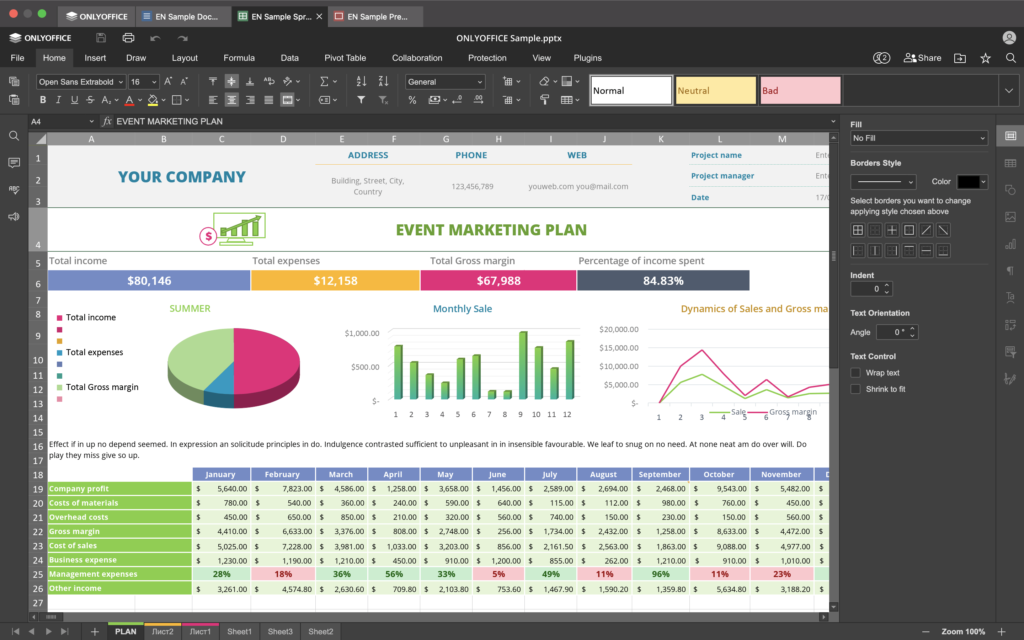The image size is (1024, 640).
Task: Undo the last action
Action: tap(155, 38)
